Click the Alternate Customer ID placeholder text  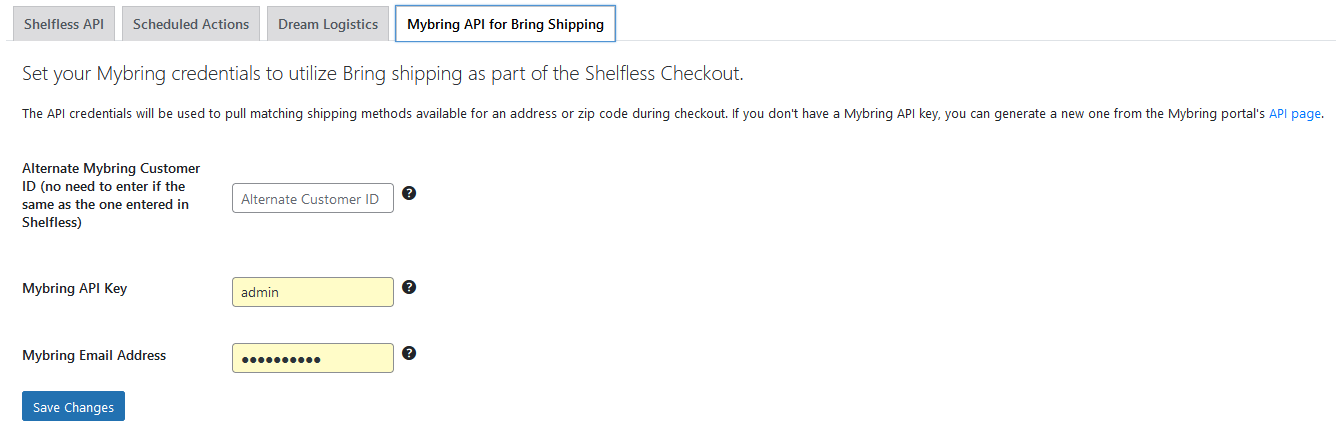(x=310, y=199)
